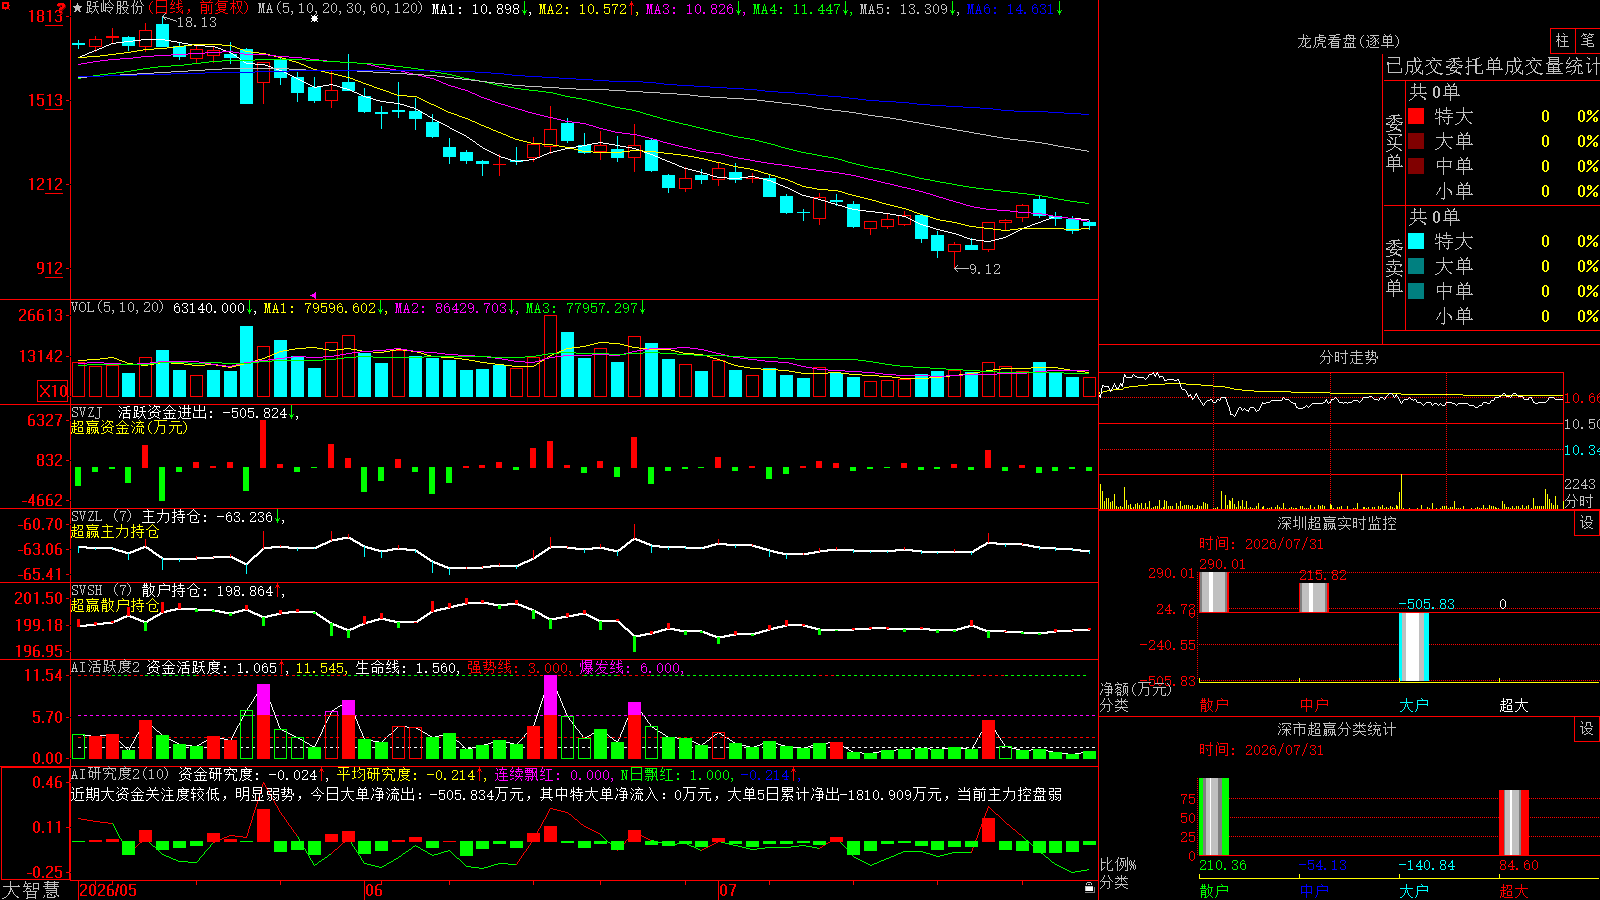
Task: Click the red 超大 label in 分类统计 chart
Action: [x=1514, y=890]
